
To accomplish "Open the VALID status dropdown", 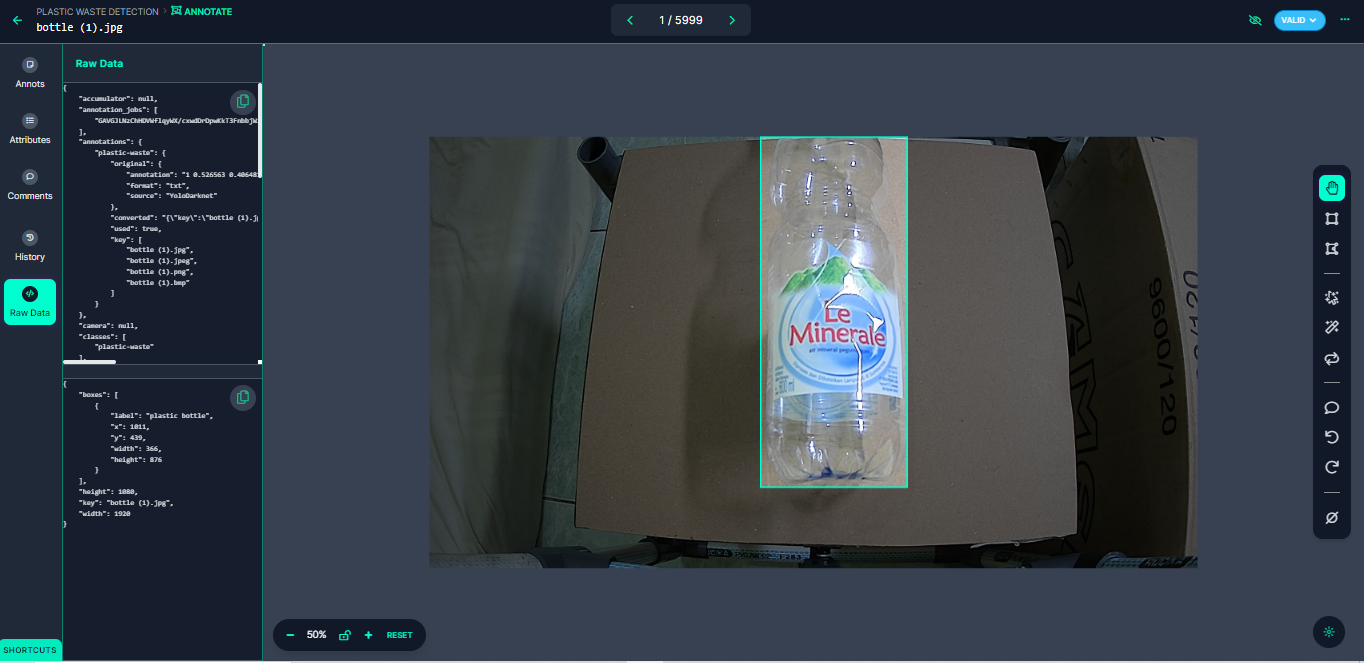I will coord(1299,20).
